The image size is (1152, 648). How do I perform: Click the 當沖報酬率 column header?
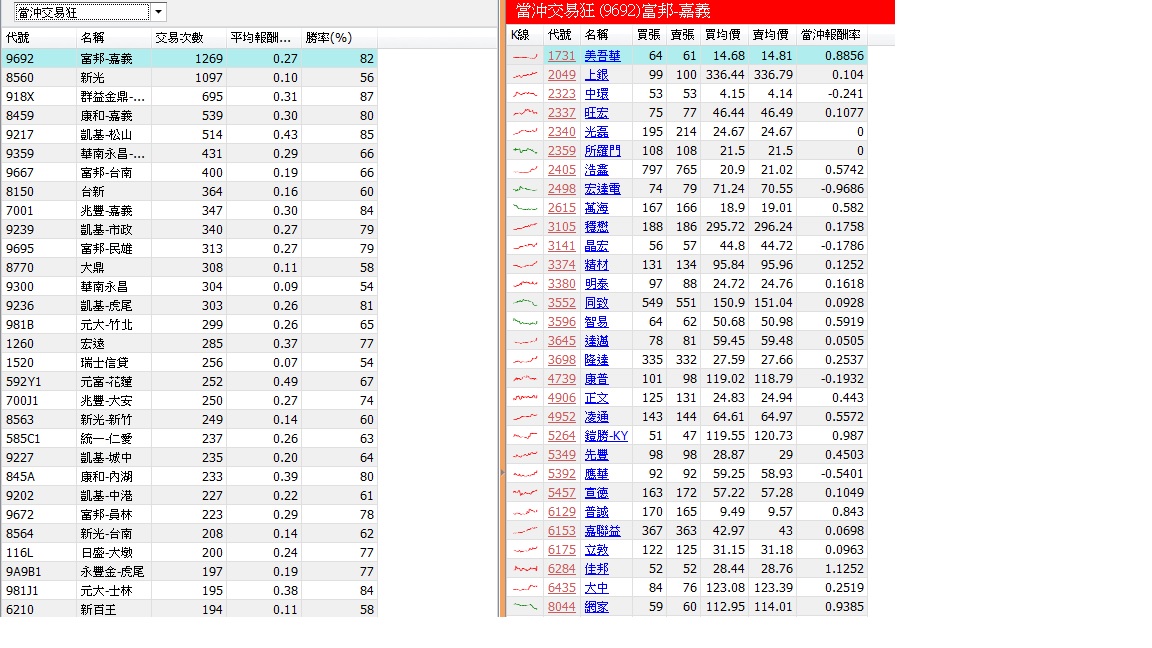coord(831,35)
